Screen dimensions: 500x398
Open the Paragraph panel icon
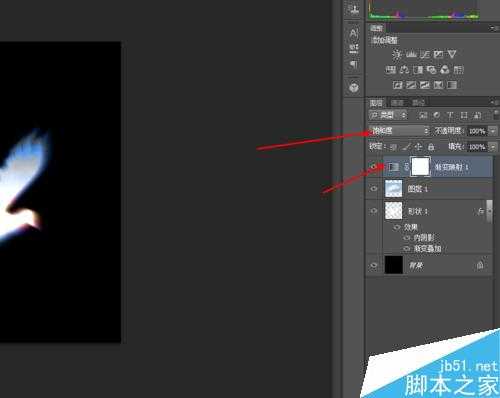(x=354, y=64)
